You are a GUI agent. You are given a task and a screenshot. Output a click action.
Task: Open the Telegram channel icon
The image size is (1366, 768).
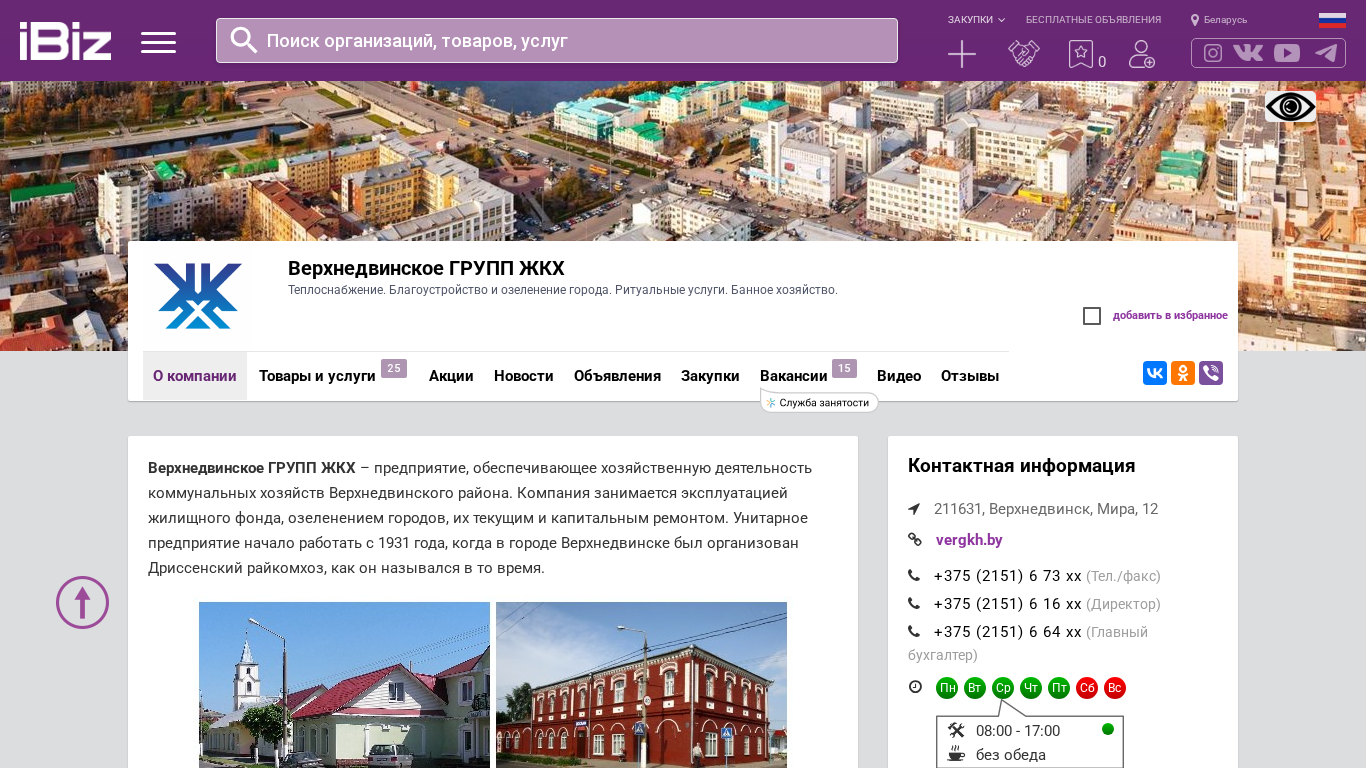[1326, 53]
